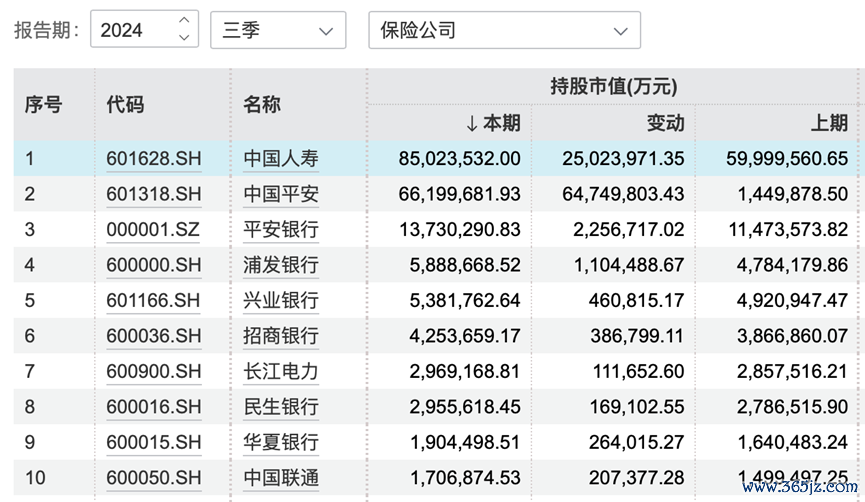
Task: Open the 华夏银行 stock name link
Action: pyautogui.click(x=281, y=442)
